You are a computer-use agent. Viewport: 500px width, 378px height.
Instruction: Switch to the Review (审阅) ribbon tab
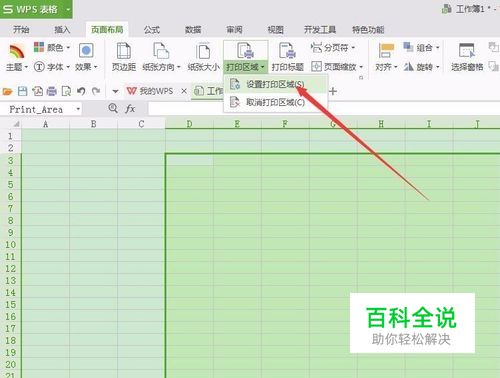pos(234,30)
